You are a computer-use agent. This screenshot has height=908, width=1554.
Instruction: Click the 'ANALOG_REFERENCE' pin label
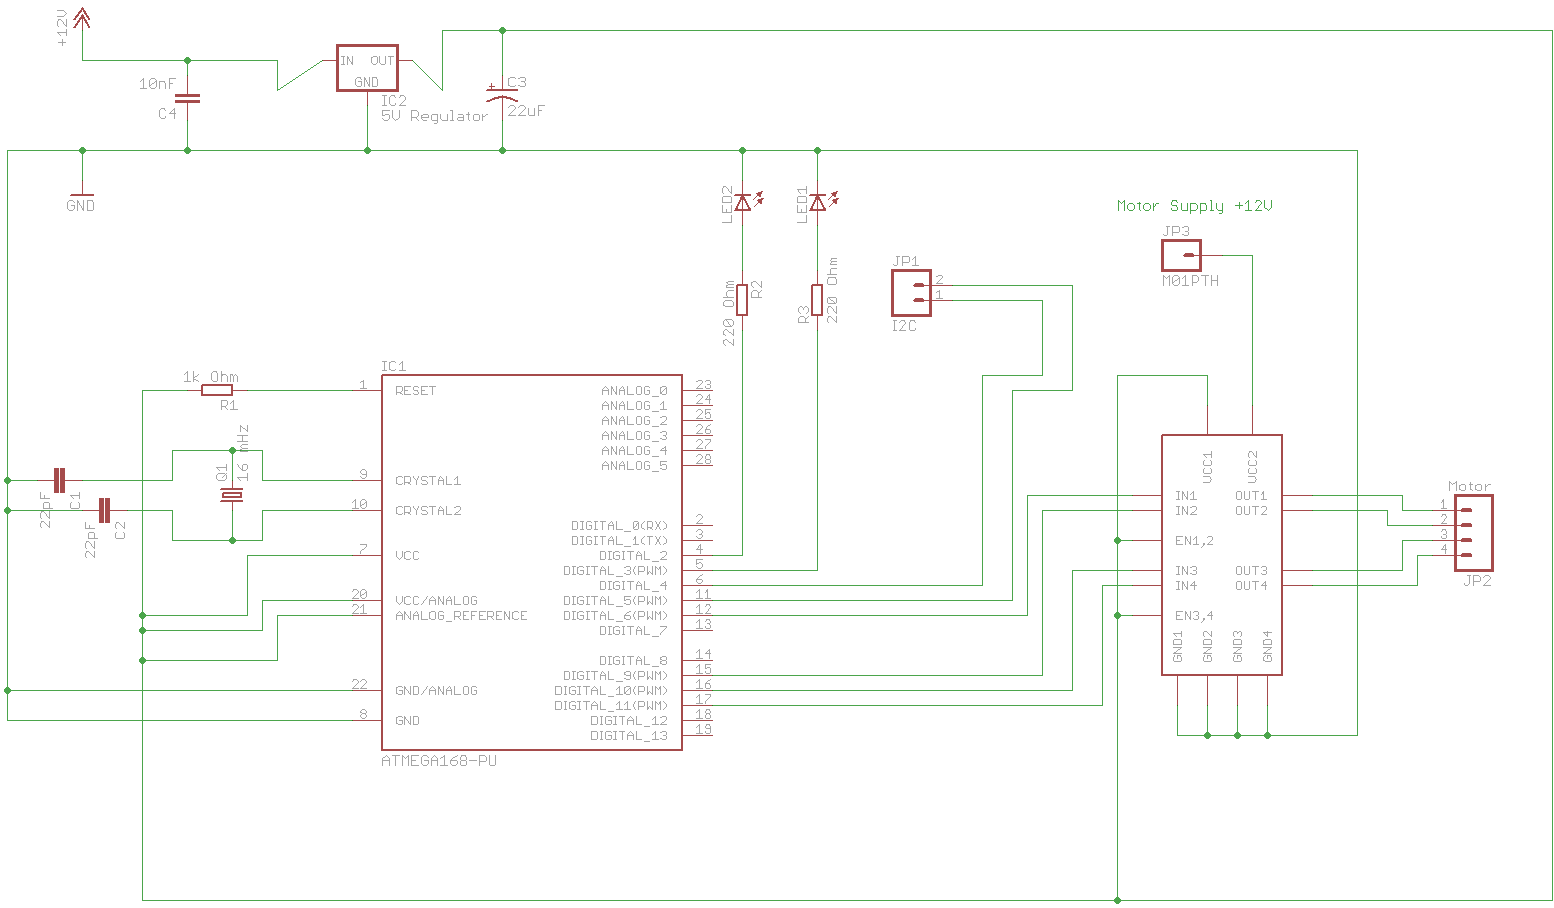click(461, 616)
